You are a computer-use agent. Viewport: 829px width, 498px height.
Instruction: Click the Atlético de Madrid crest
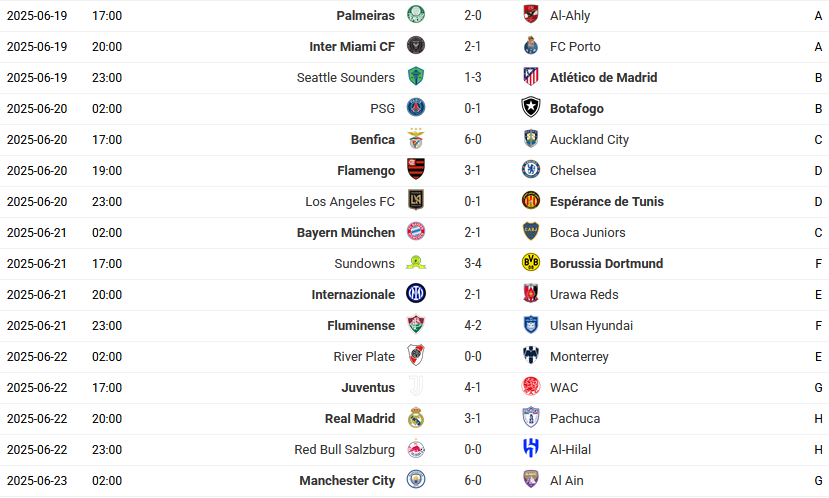click(531, 77)
